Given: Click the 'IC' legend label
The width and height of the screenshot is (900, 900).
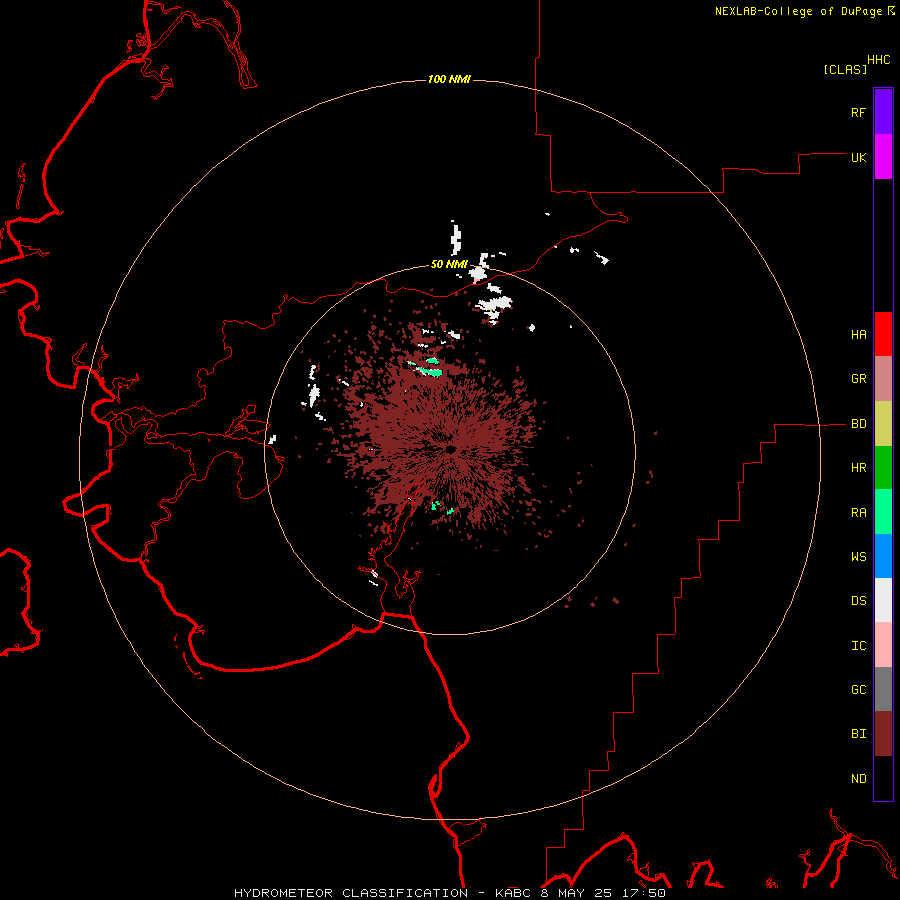Looking at the screenshot, I should click(x=858, y=646).
